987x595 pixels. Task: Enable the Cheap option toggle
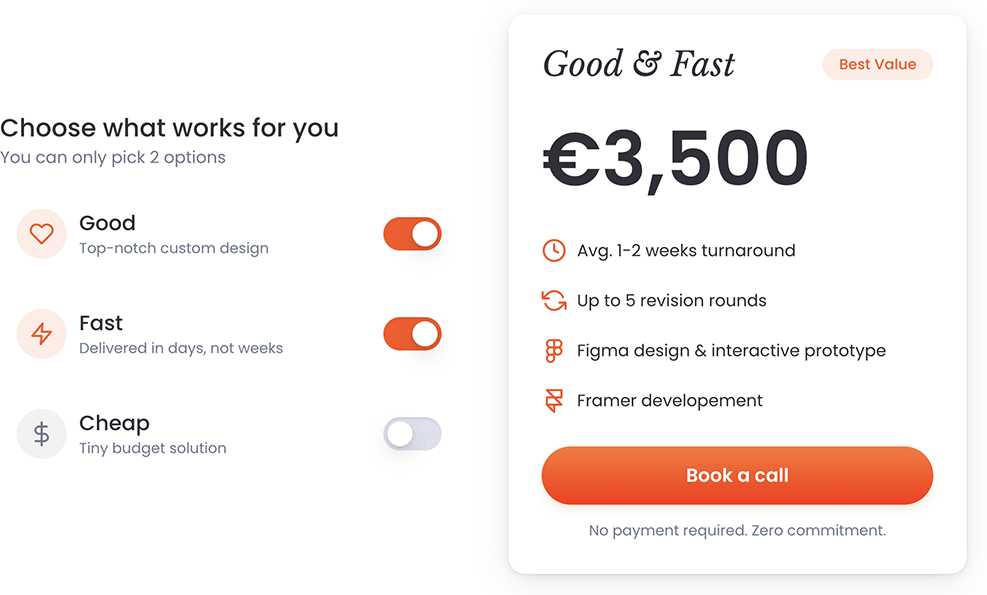point(412,433)
